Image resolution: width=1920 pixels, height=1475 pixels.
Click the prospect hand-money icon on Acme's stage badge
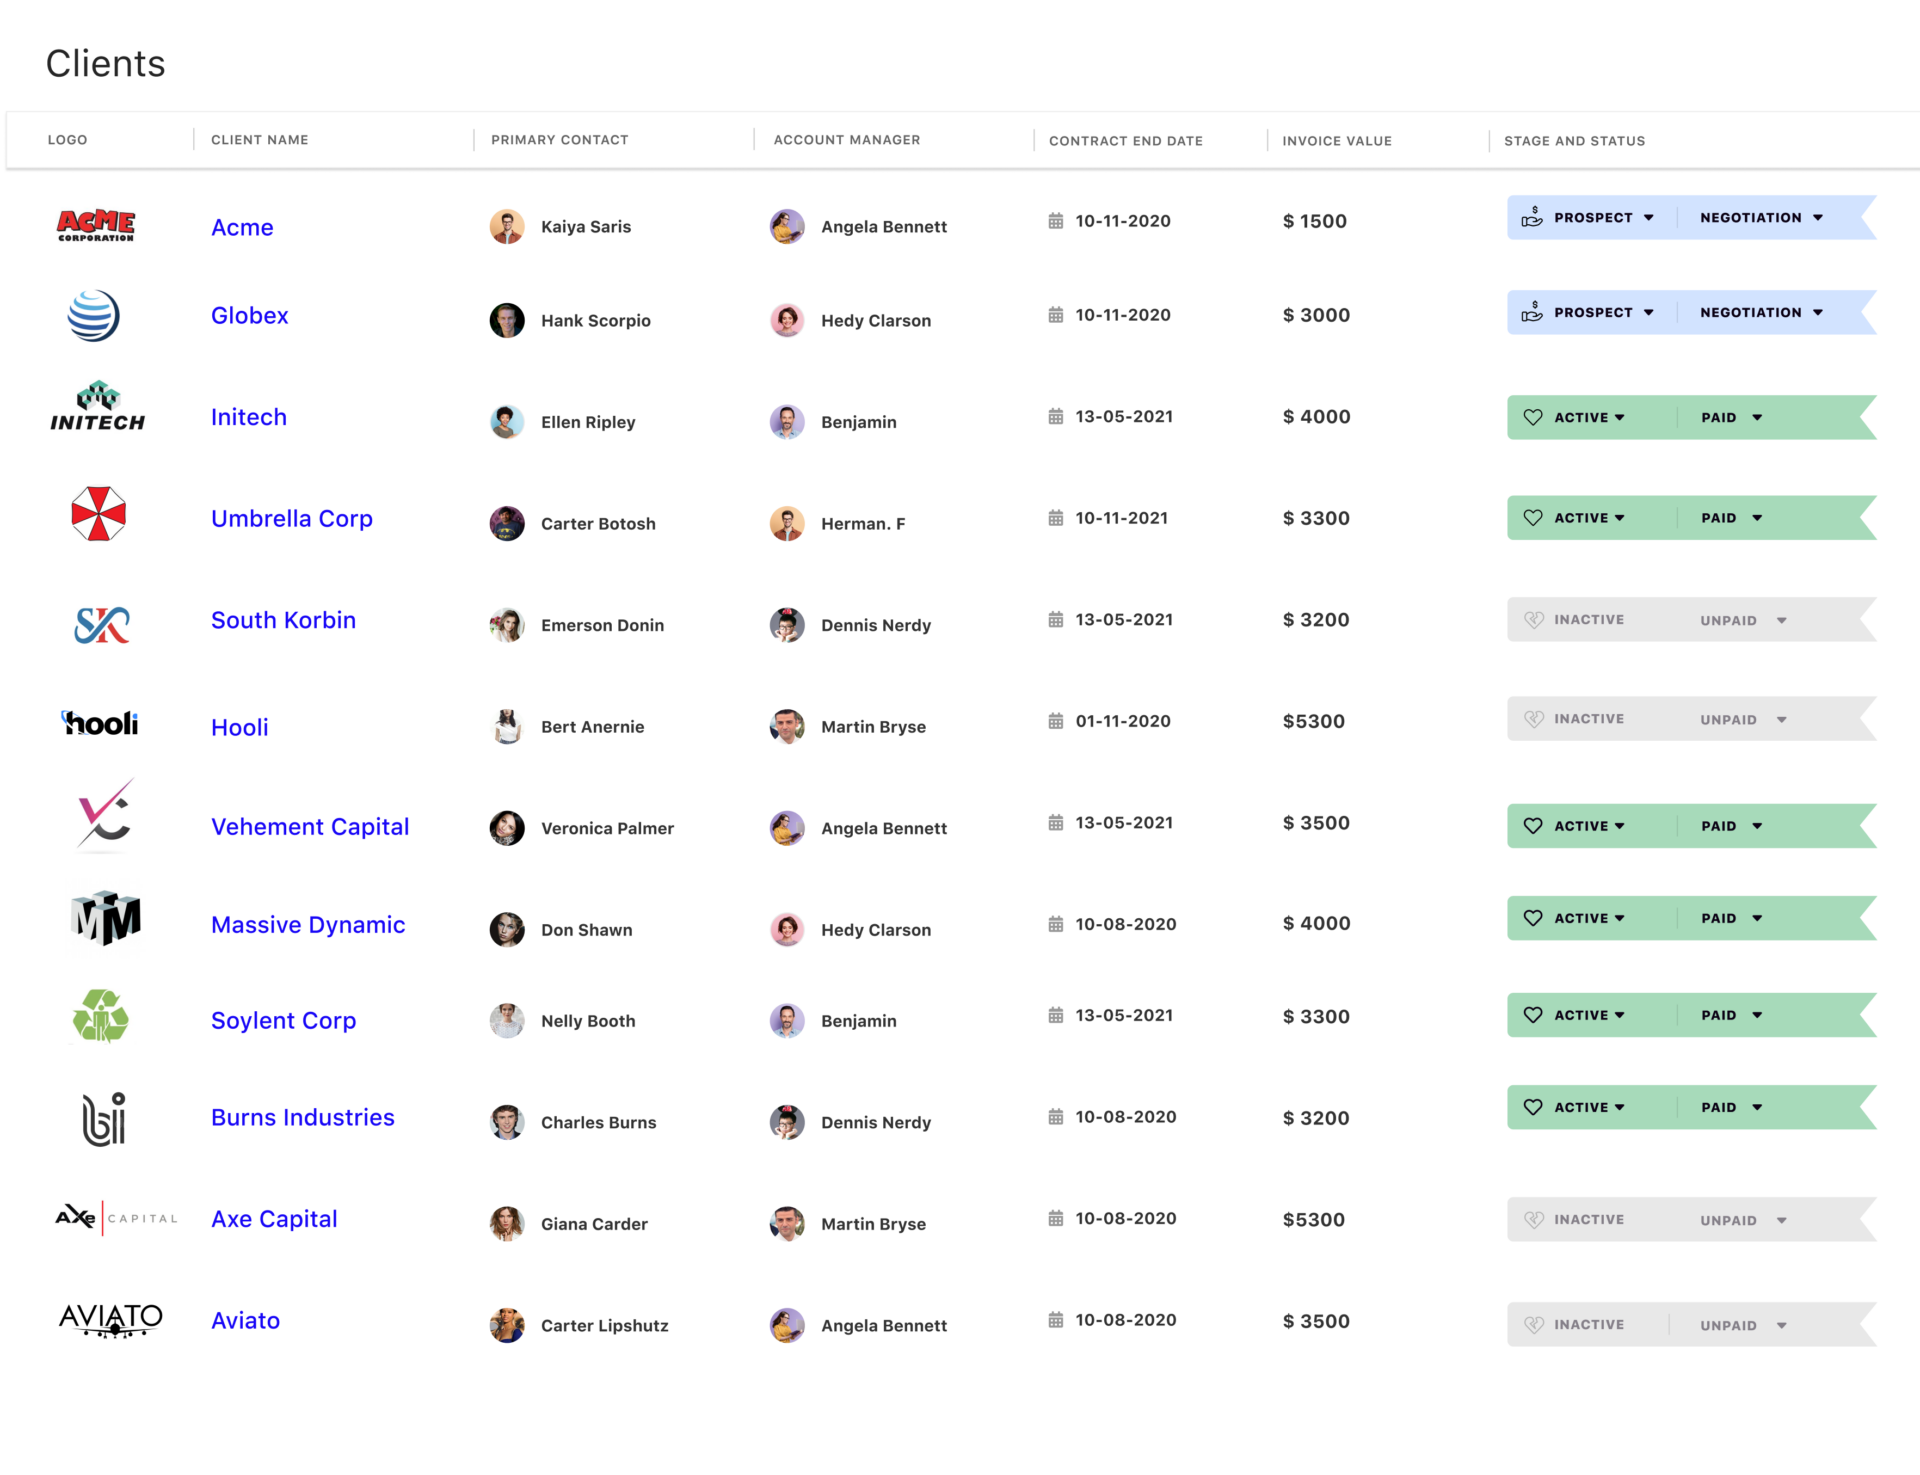tap(1530, 217)
